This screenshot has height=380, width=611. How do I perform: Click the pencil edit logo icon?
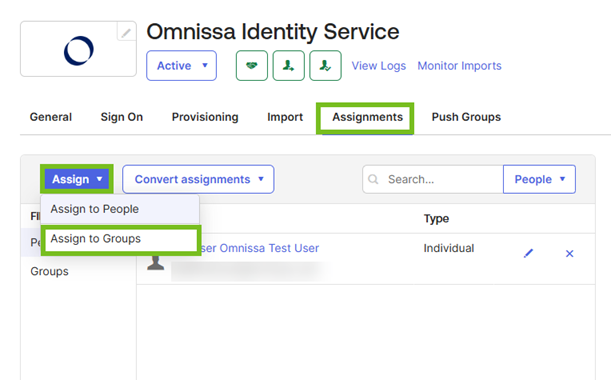click(126, 33)
